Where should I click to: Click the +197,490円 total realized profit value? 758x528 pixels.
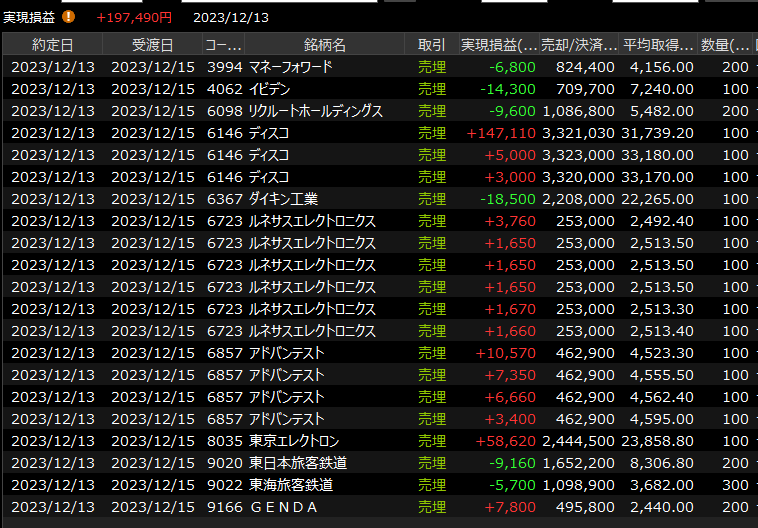(x=134, y=17)
